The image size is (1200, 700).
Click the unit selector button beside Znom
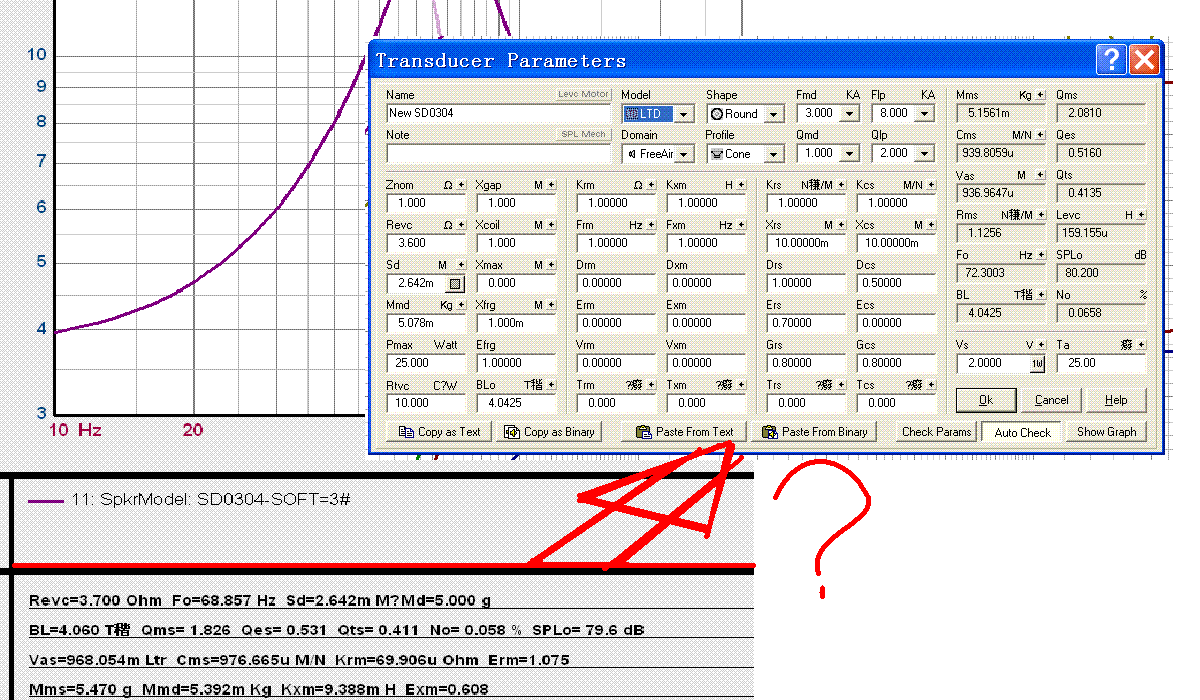tap(461, 185)
